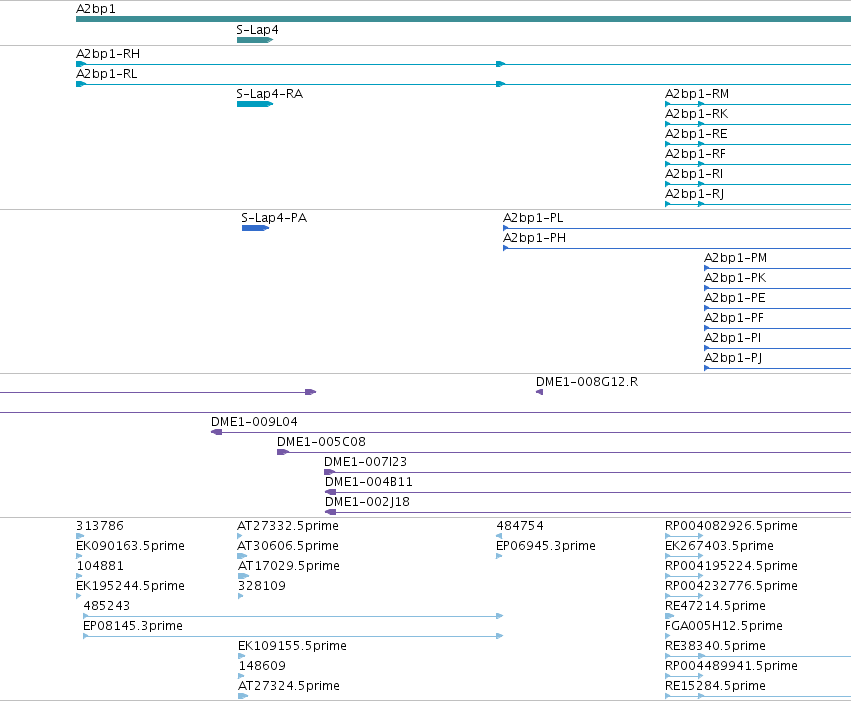
Task: Select the DME1-002J18 clone label
Action: 367,502
